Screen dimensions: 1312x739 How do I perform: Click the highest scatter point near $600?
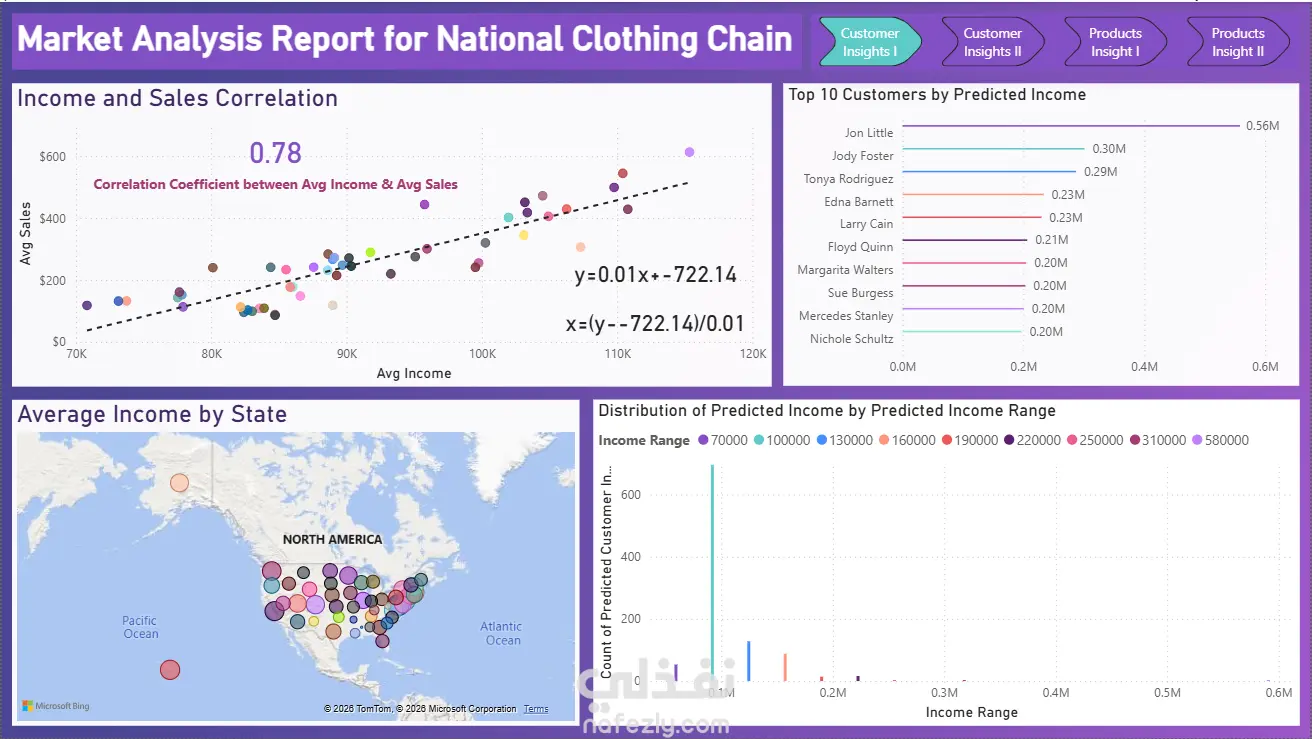pyautogui.click(x=689, y=152)
